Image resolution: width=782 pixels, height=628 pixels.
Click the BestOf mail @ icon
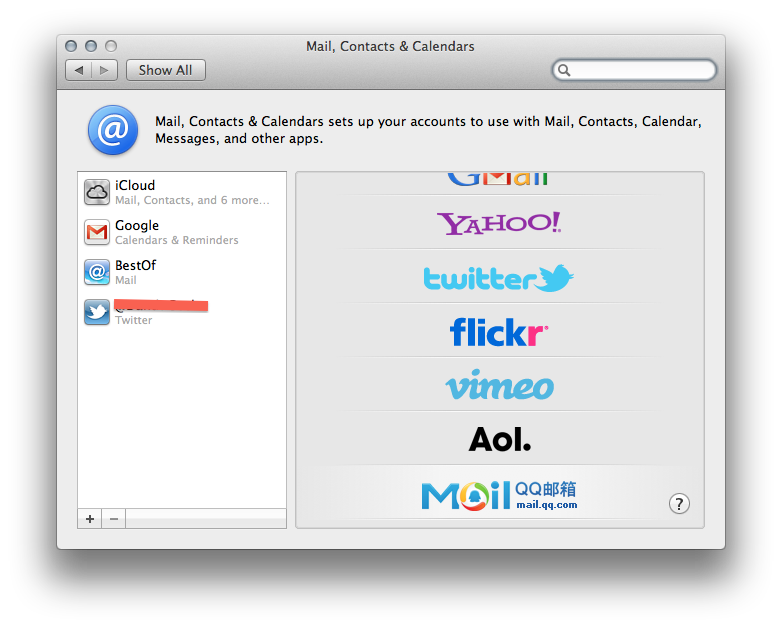97,272
